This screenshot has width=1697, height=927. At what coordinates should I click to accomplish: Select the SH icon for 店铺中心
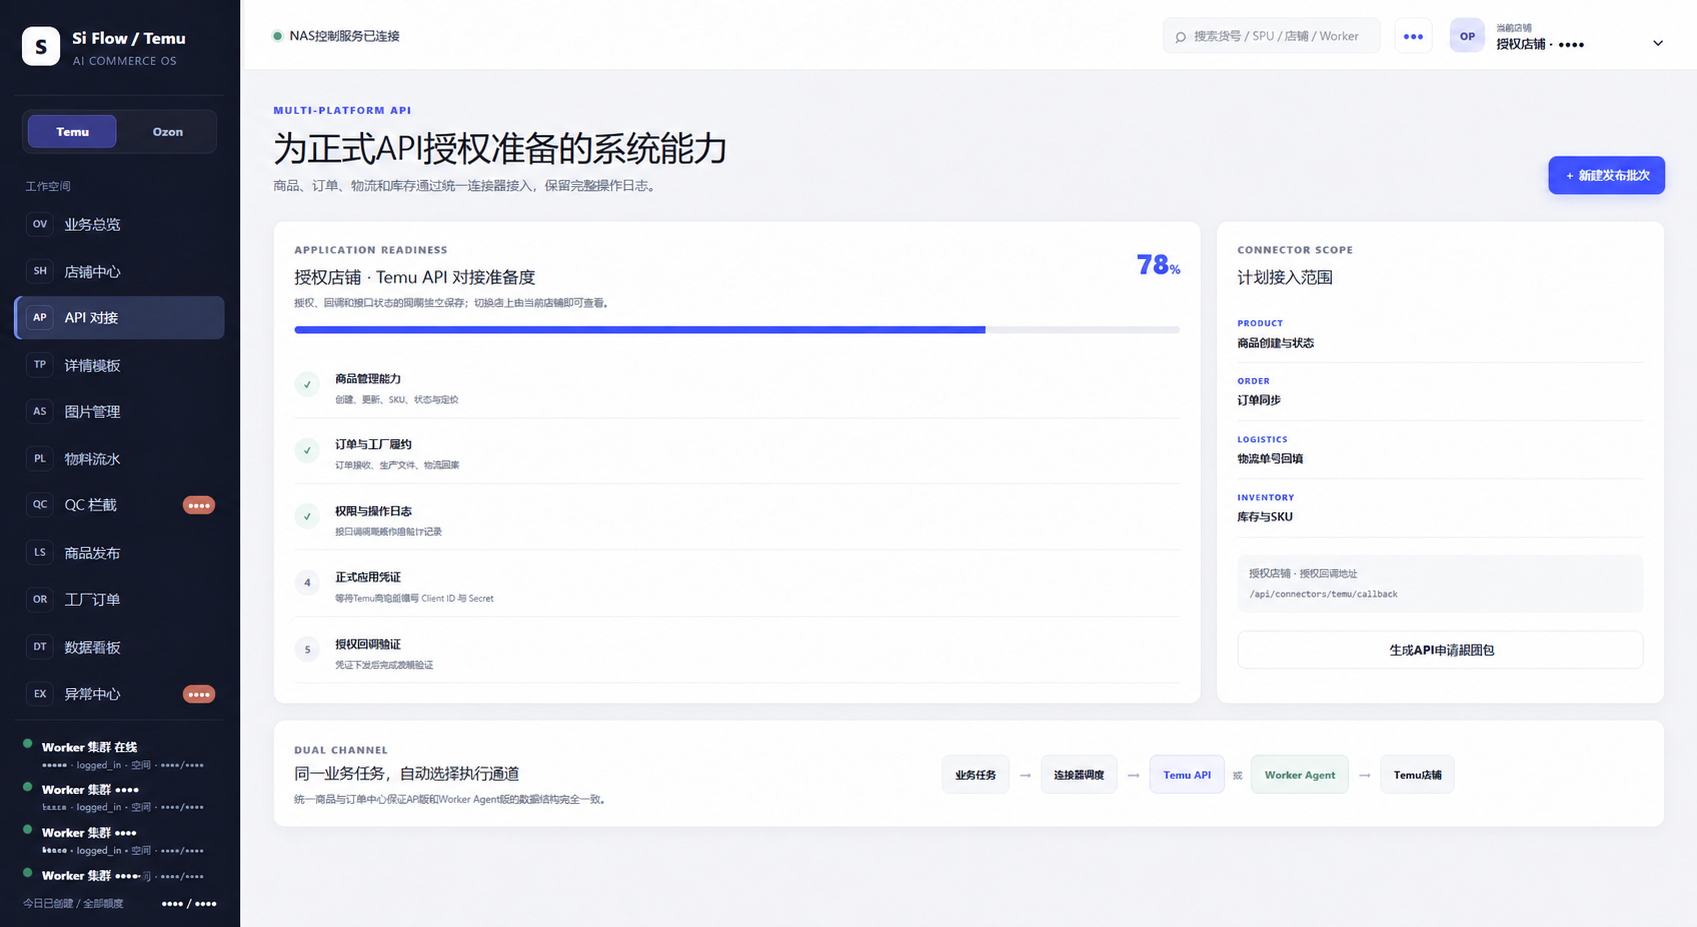click(40, 271)
